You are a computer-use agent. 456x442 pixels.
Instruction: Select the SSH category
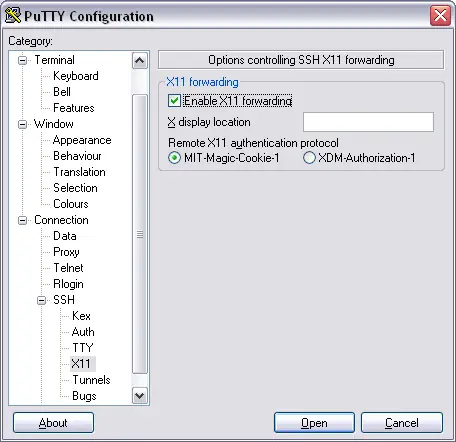coord(64,300)
